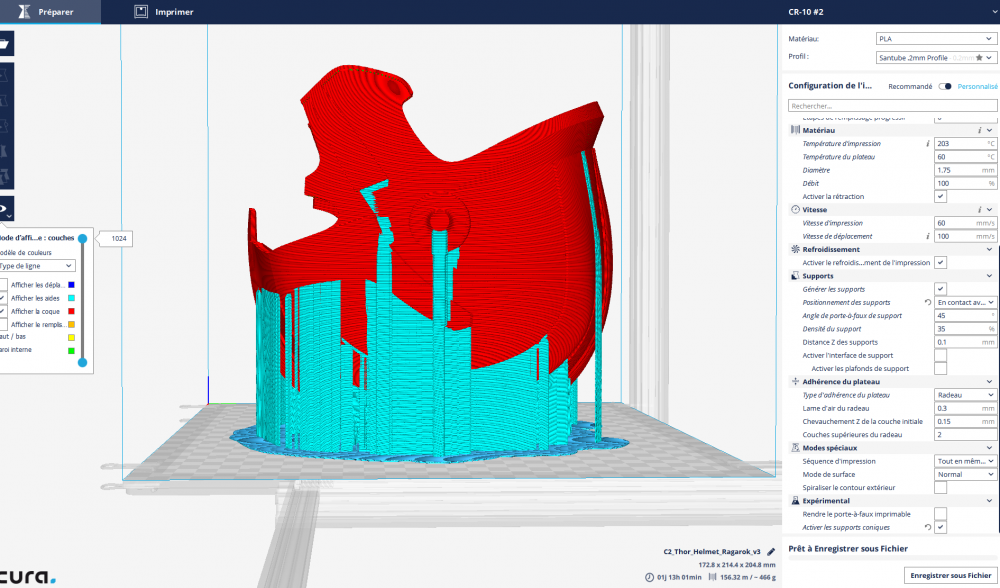Uncheck Activer le refroidissement de l'impression
This screenshot has width=1000, height=588.
(x=941, y=263)
